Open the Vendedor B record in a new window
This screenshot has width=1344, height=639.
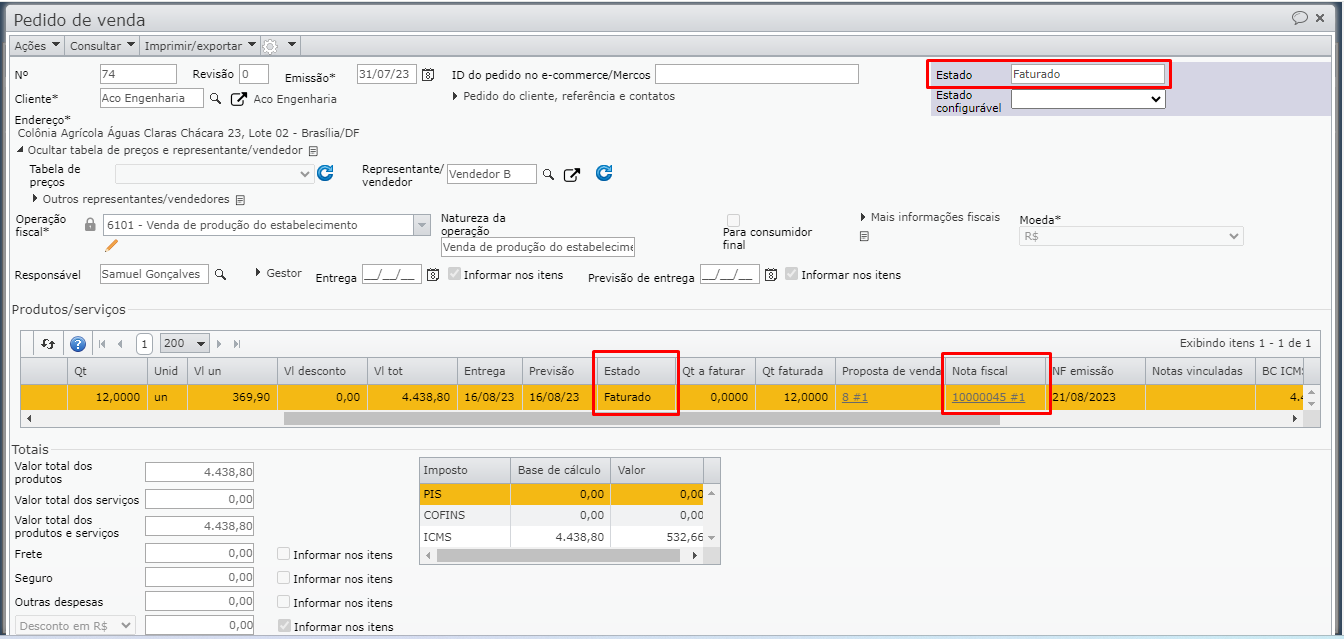click(572, 175)
